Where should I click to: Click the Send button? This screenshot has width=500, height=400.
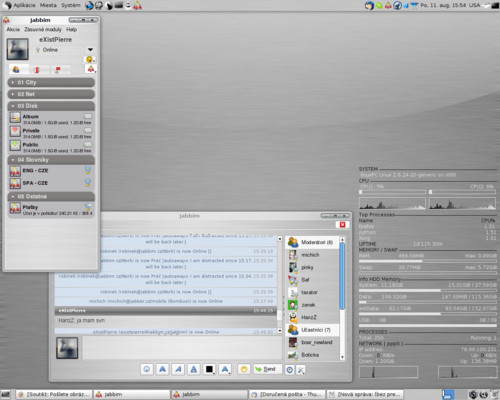tap(267, 369)
